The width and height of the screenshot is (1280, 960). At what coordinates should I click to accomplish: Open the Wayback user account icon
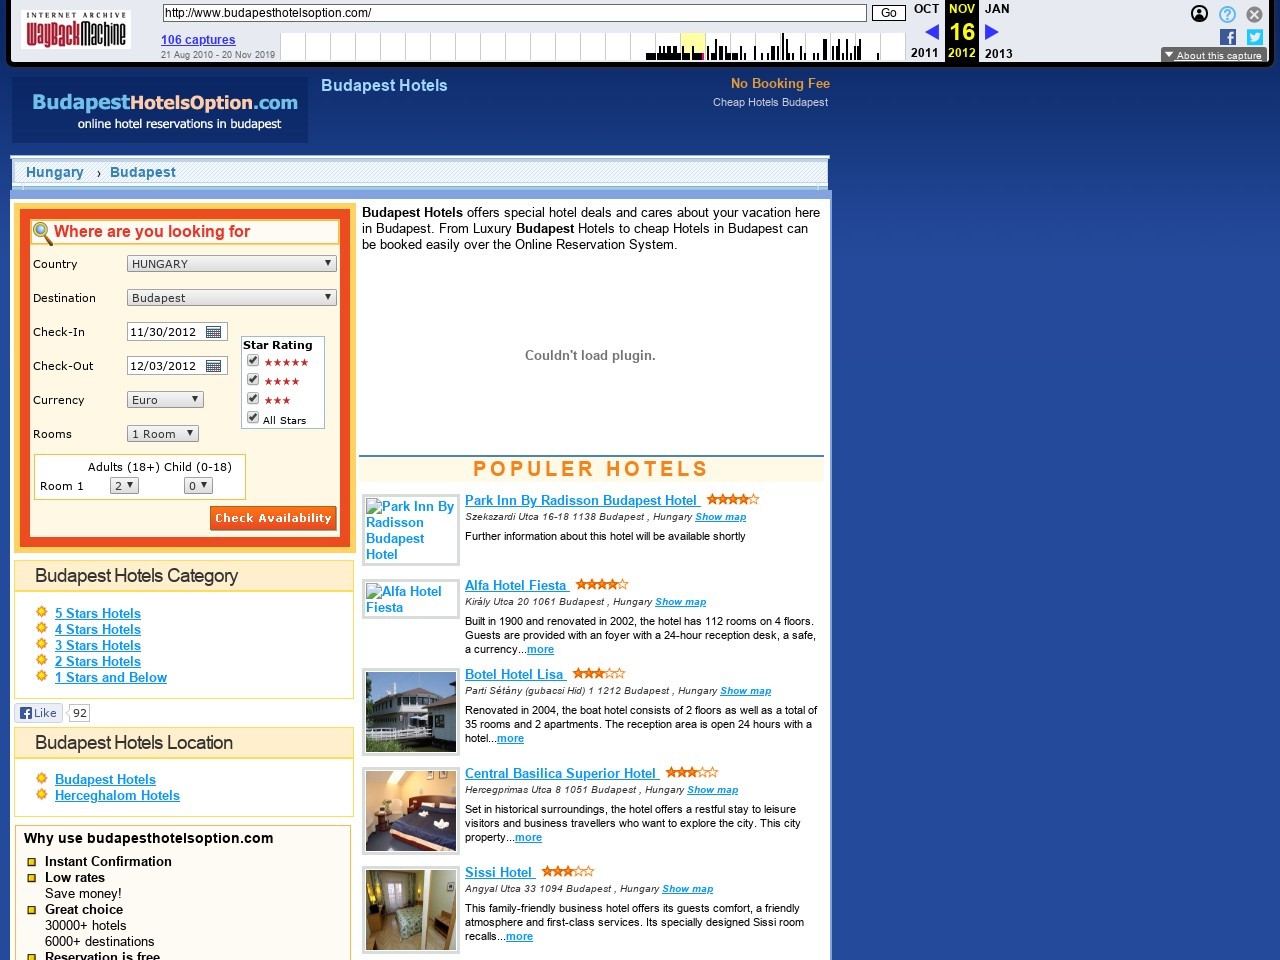pos(1199,14)
